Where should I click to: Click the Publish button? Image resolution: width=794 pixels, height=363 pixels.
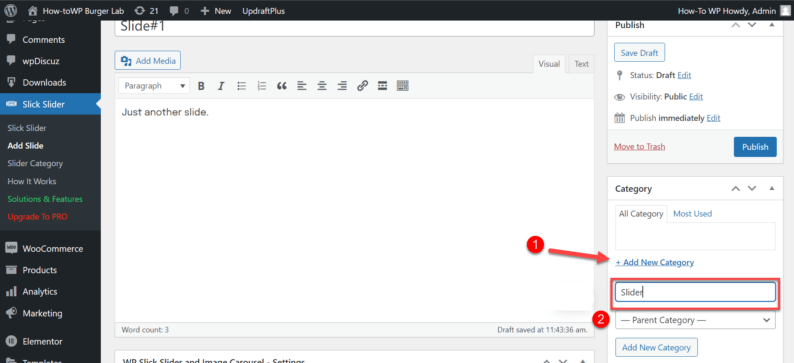coord(755,147)
